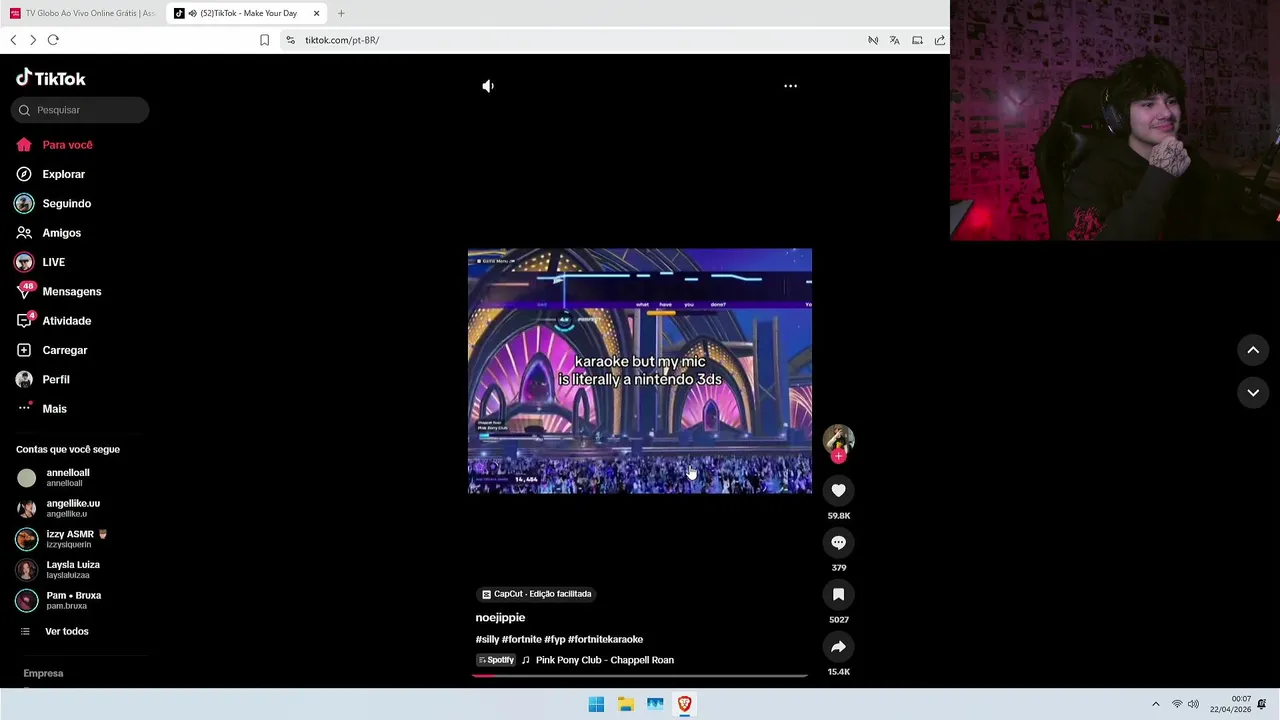Image resolution: width=1280 pixels, height=720 pixels.
Task: Open Windows Start menu
Action: (x=596, y=704)
